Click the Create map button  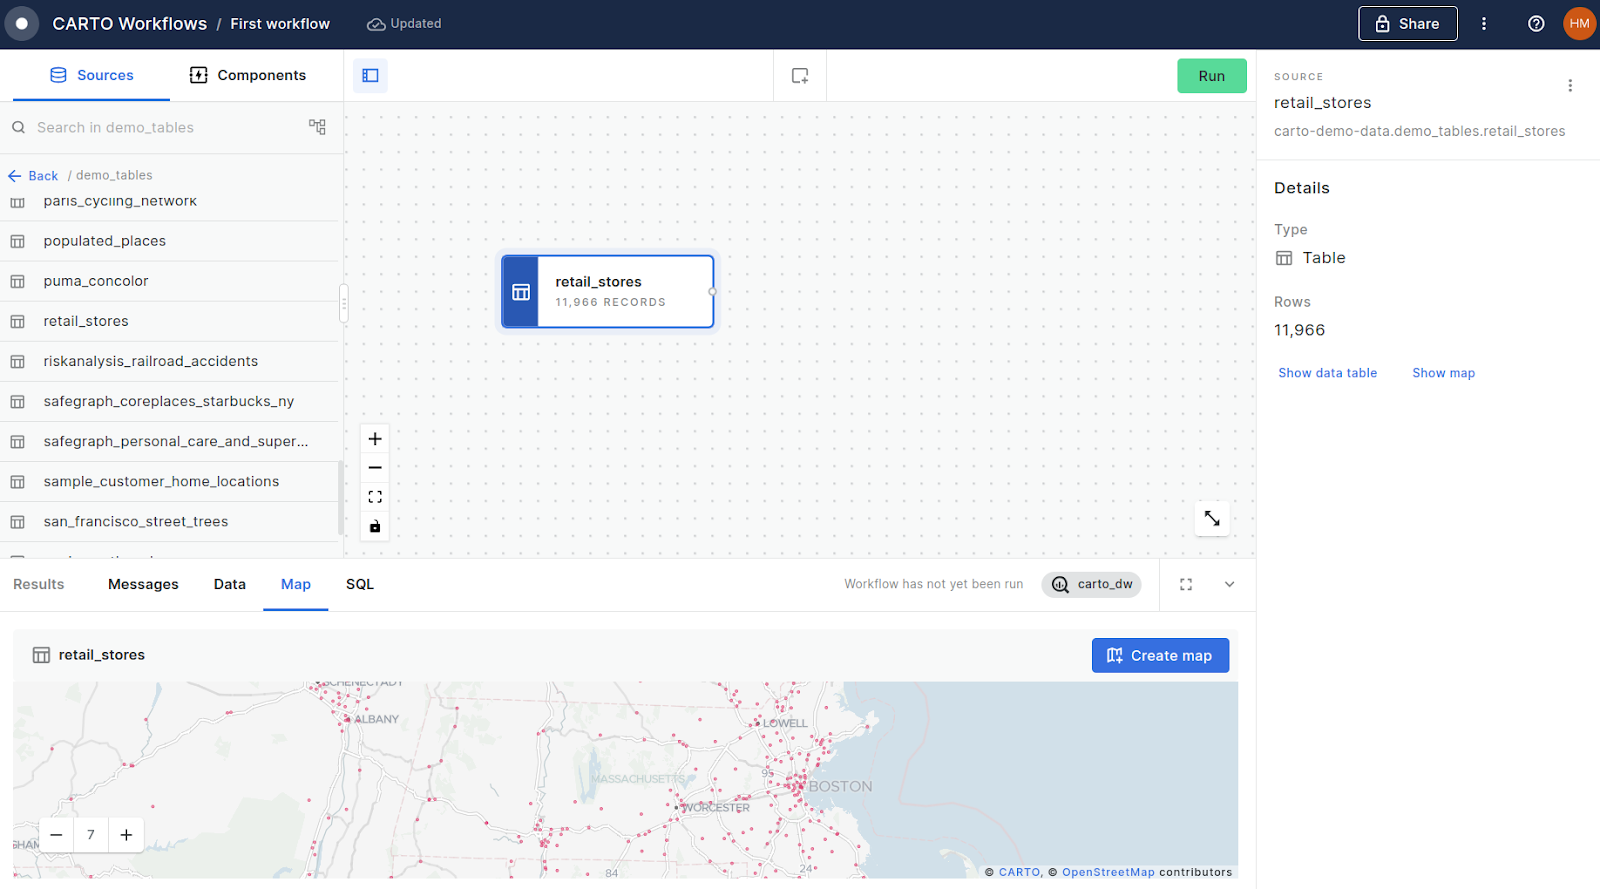(x=1160, y=656)
